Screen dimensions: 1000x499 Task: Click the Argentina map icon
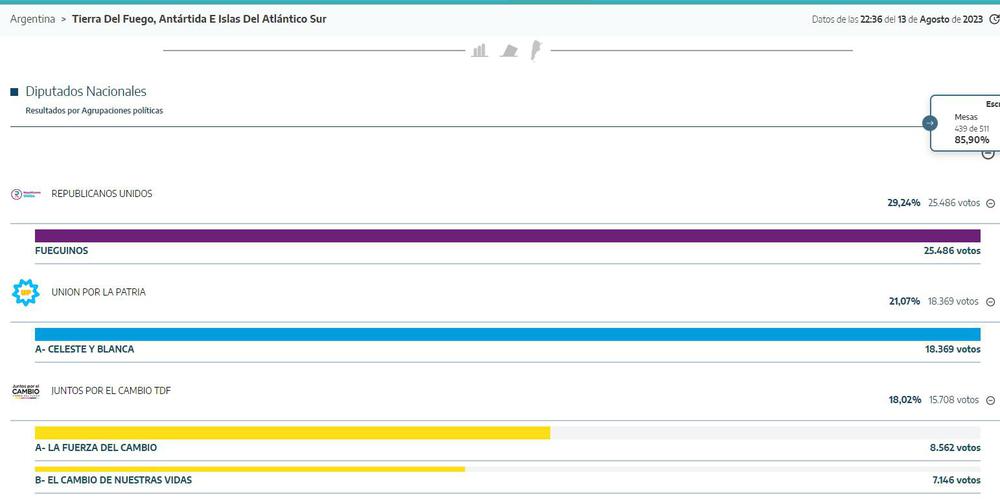pos(534,50)
